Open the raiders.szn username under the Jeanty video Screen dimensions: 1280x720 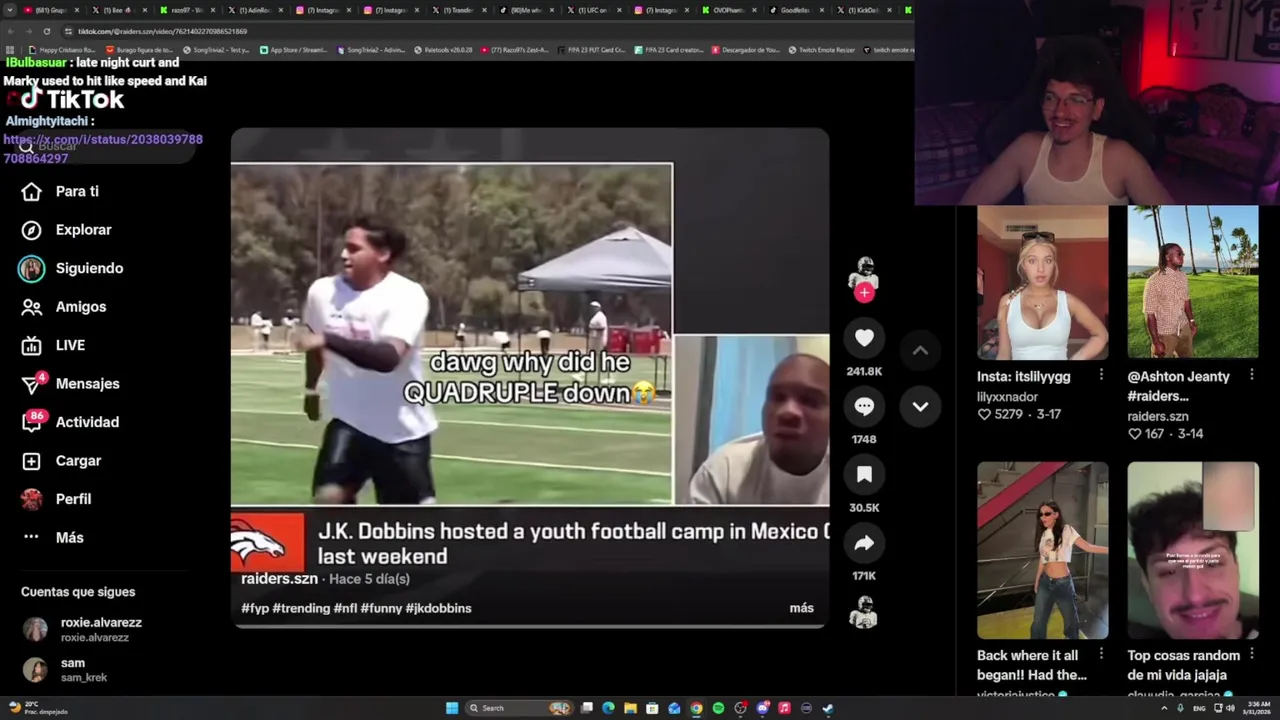point(1158,416)
